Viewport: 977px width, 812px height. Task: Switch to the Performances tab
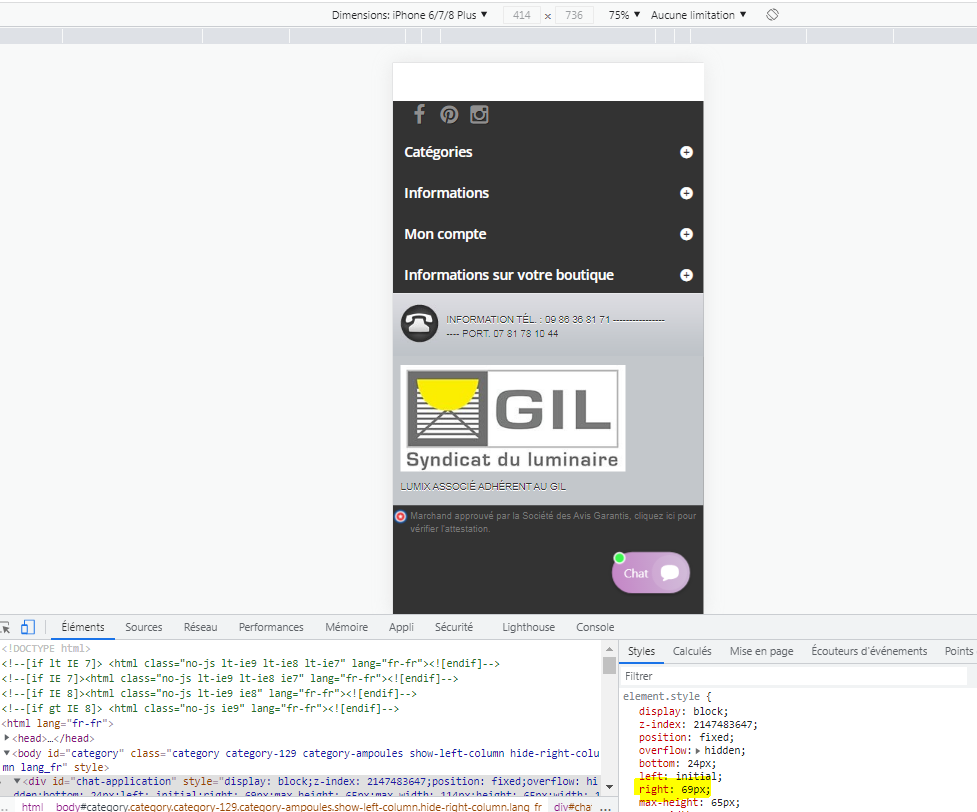[x=271, y=627]
